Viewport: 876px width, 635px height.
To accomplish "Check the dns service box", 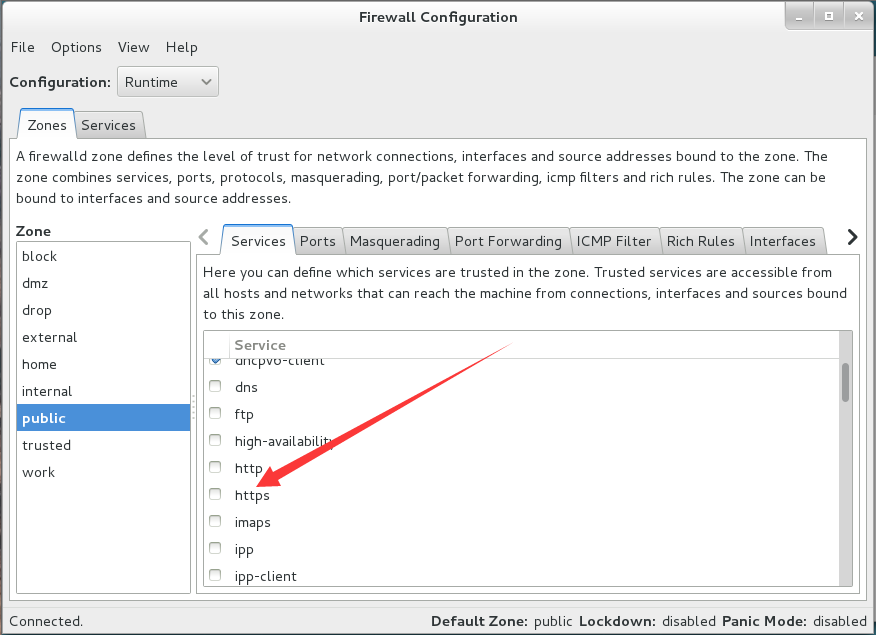I will [x=215, y=386].
